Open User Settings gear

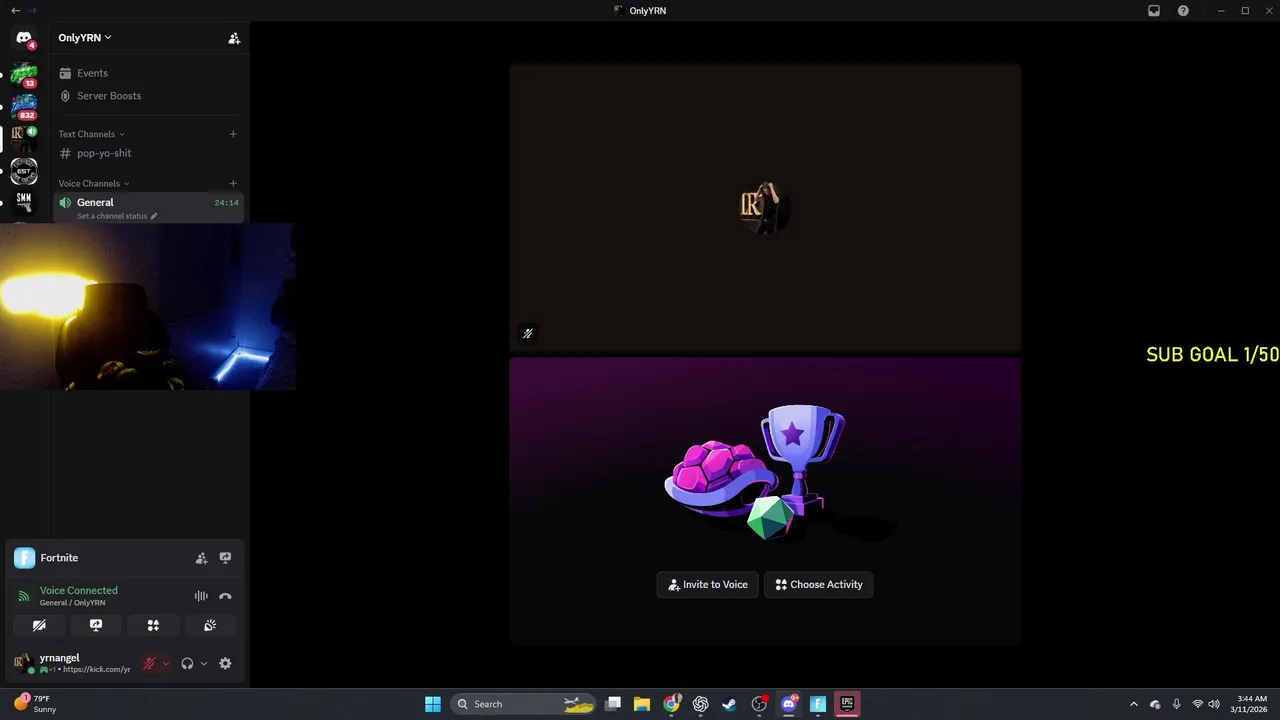(x=225, y=663)
